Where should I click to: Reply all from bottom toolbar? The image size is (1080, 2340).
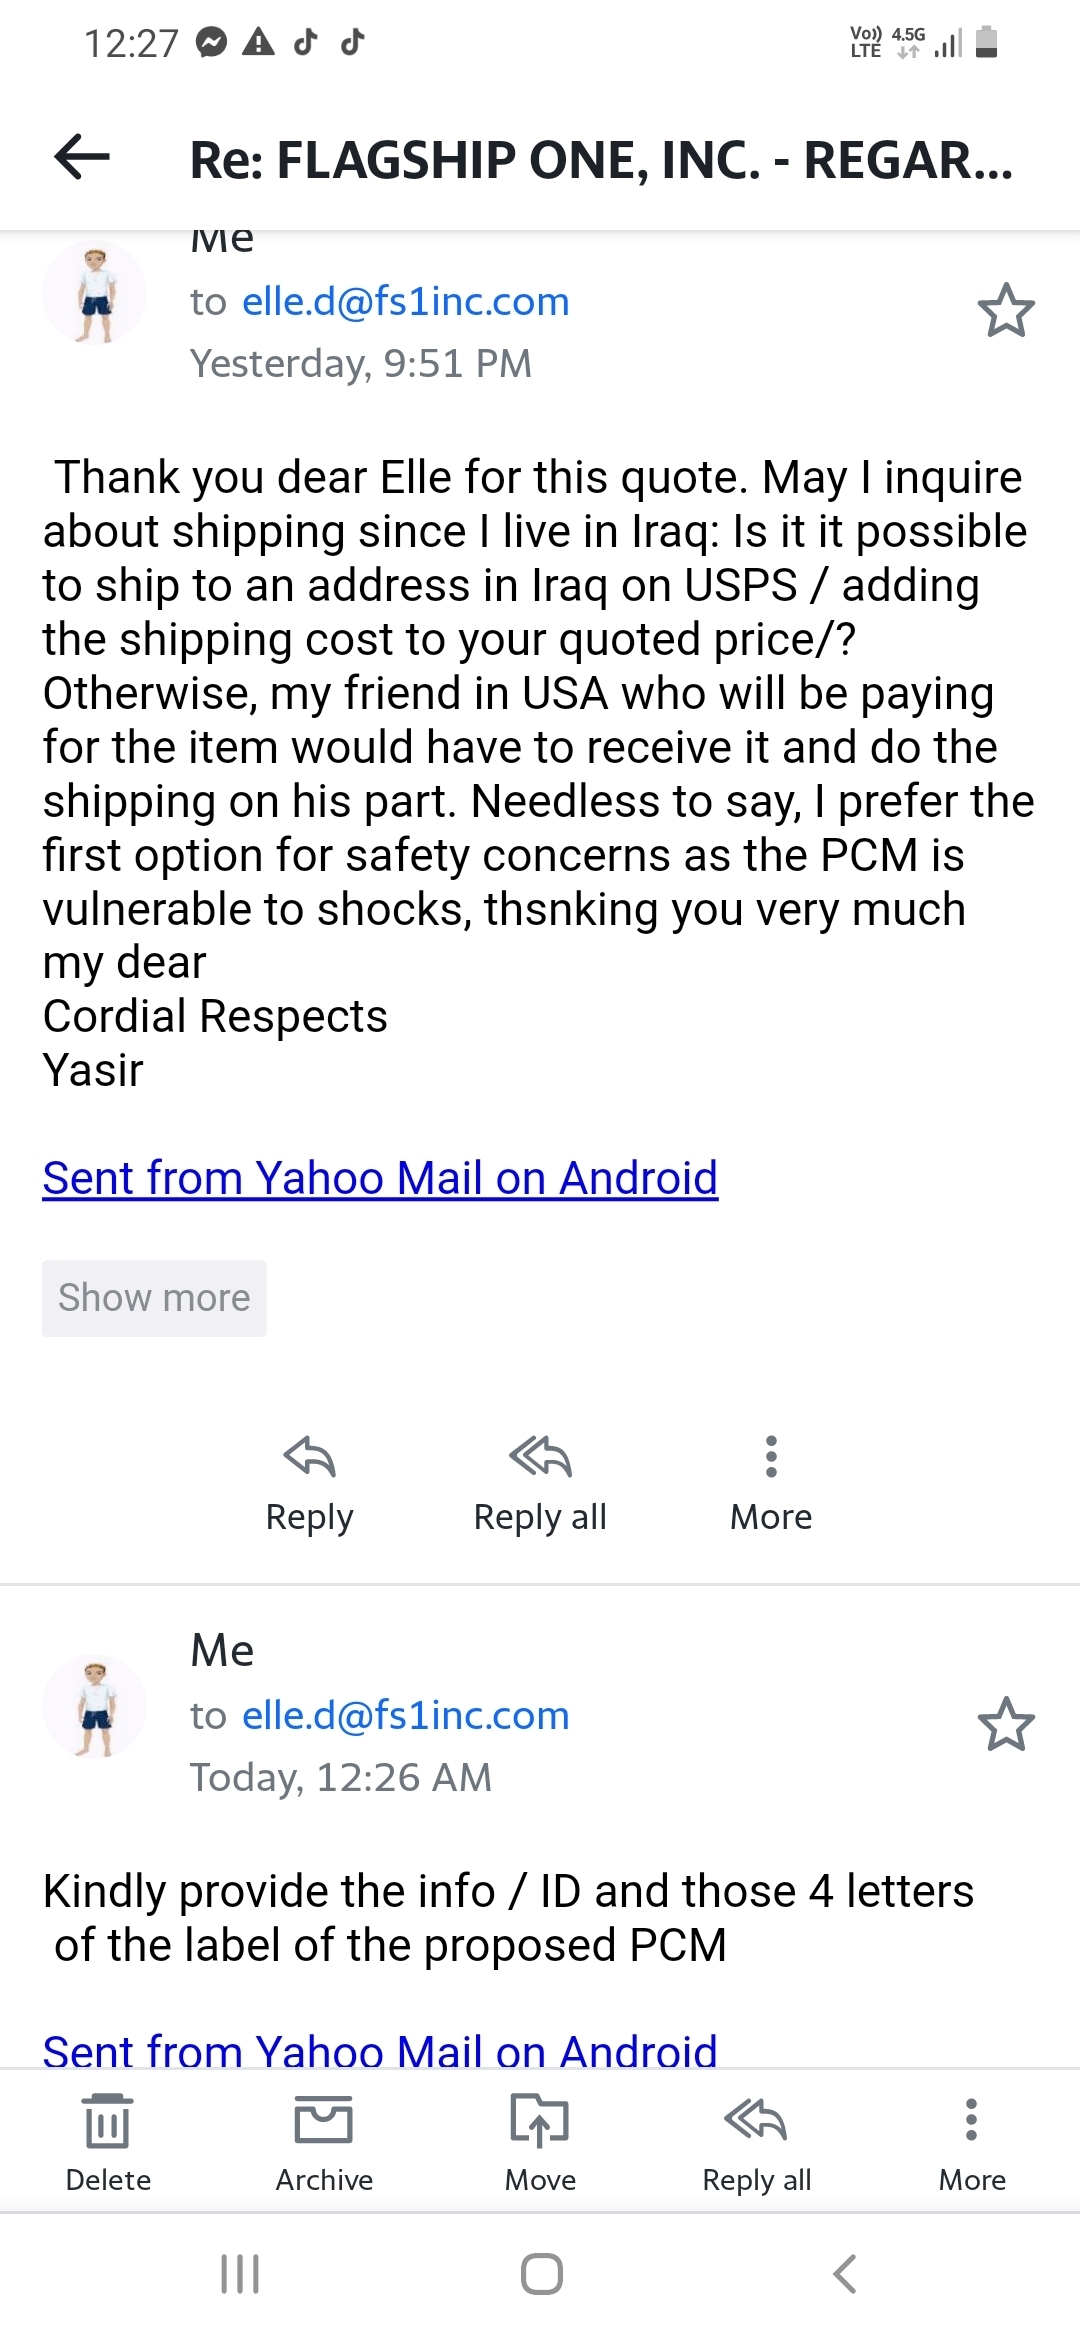click(756, 2141)
